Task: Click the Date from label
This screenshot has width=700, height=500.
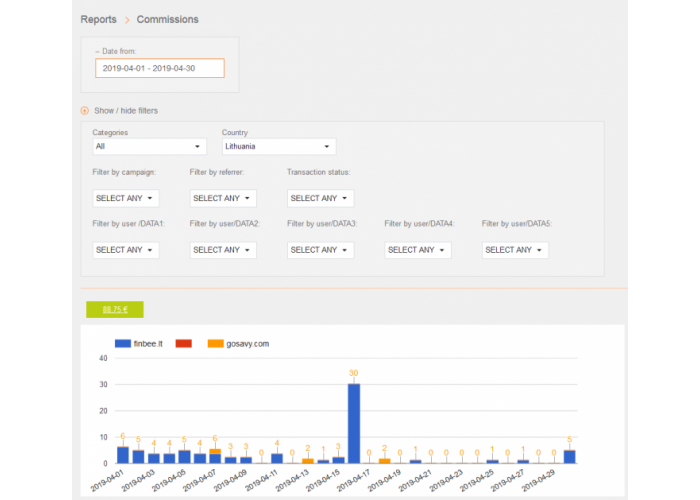Action: (x=119, y=51)
